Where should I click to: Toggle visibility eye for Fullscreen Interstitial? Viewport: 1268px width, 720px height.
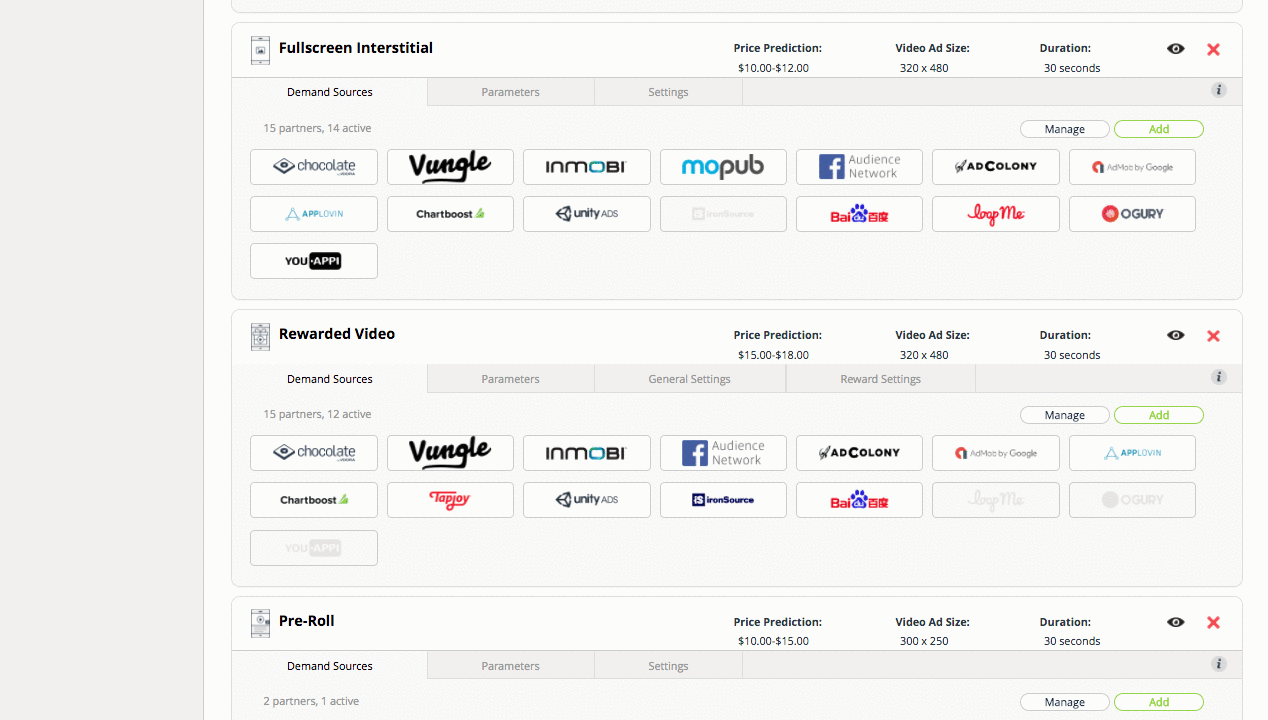coord(1176,49)
